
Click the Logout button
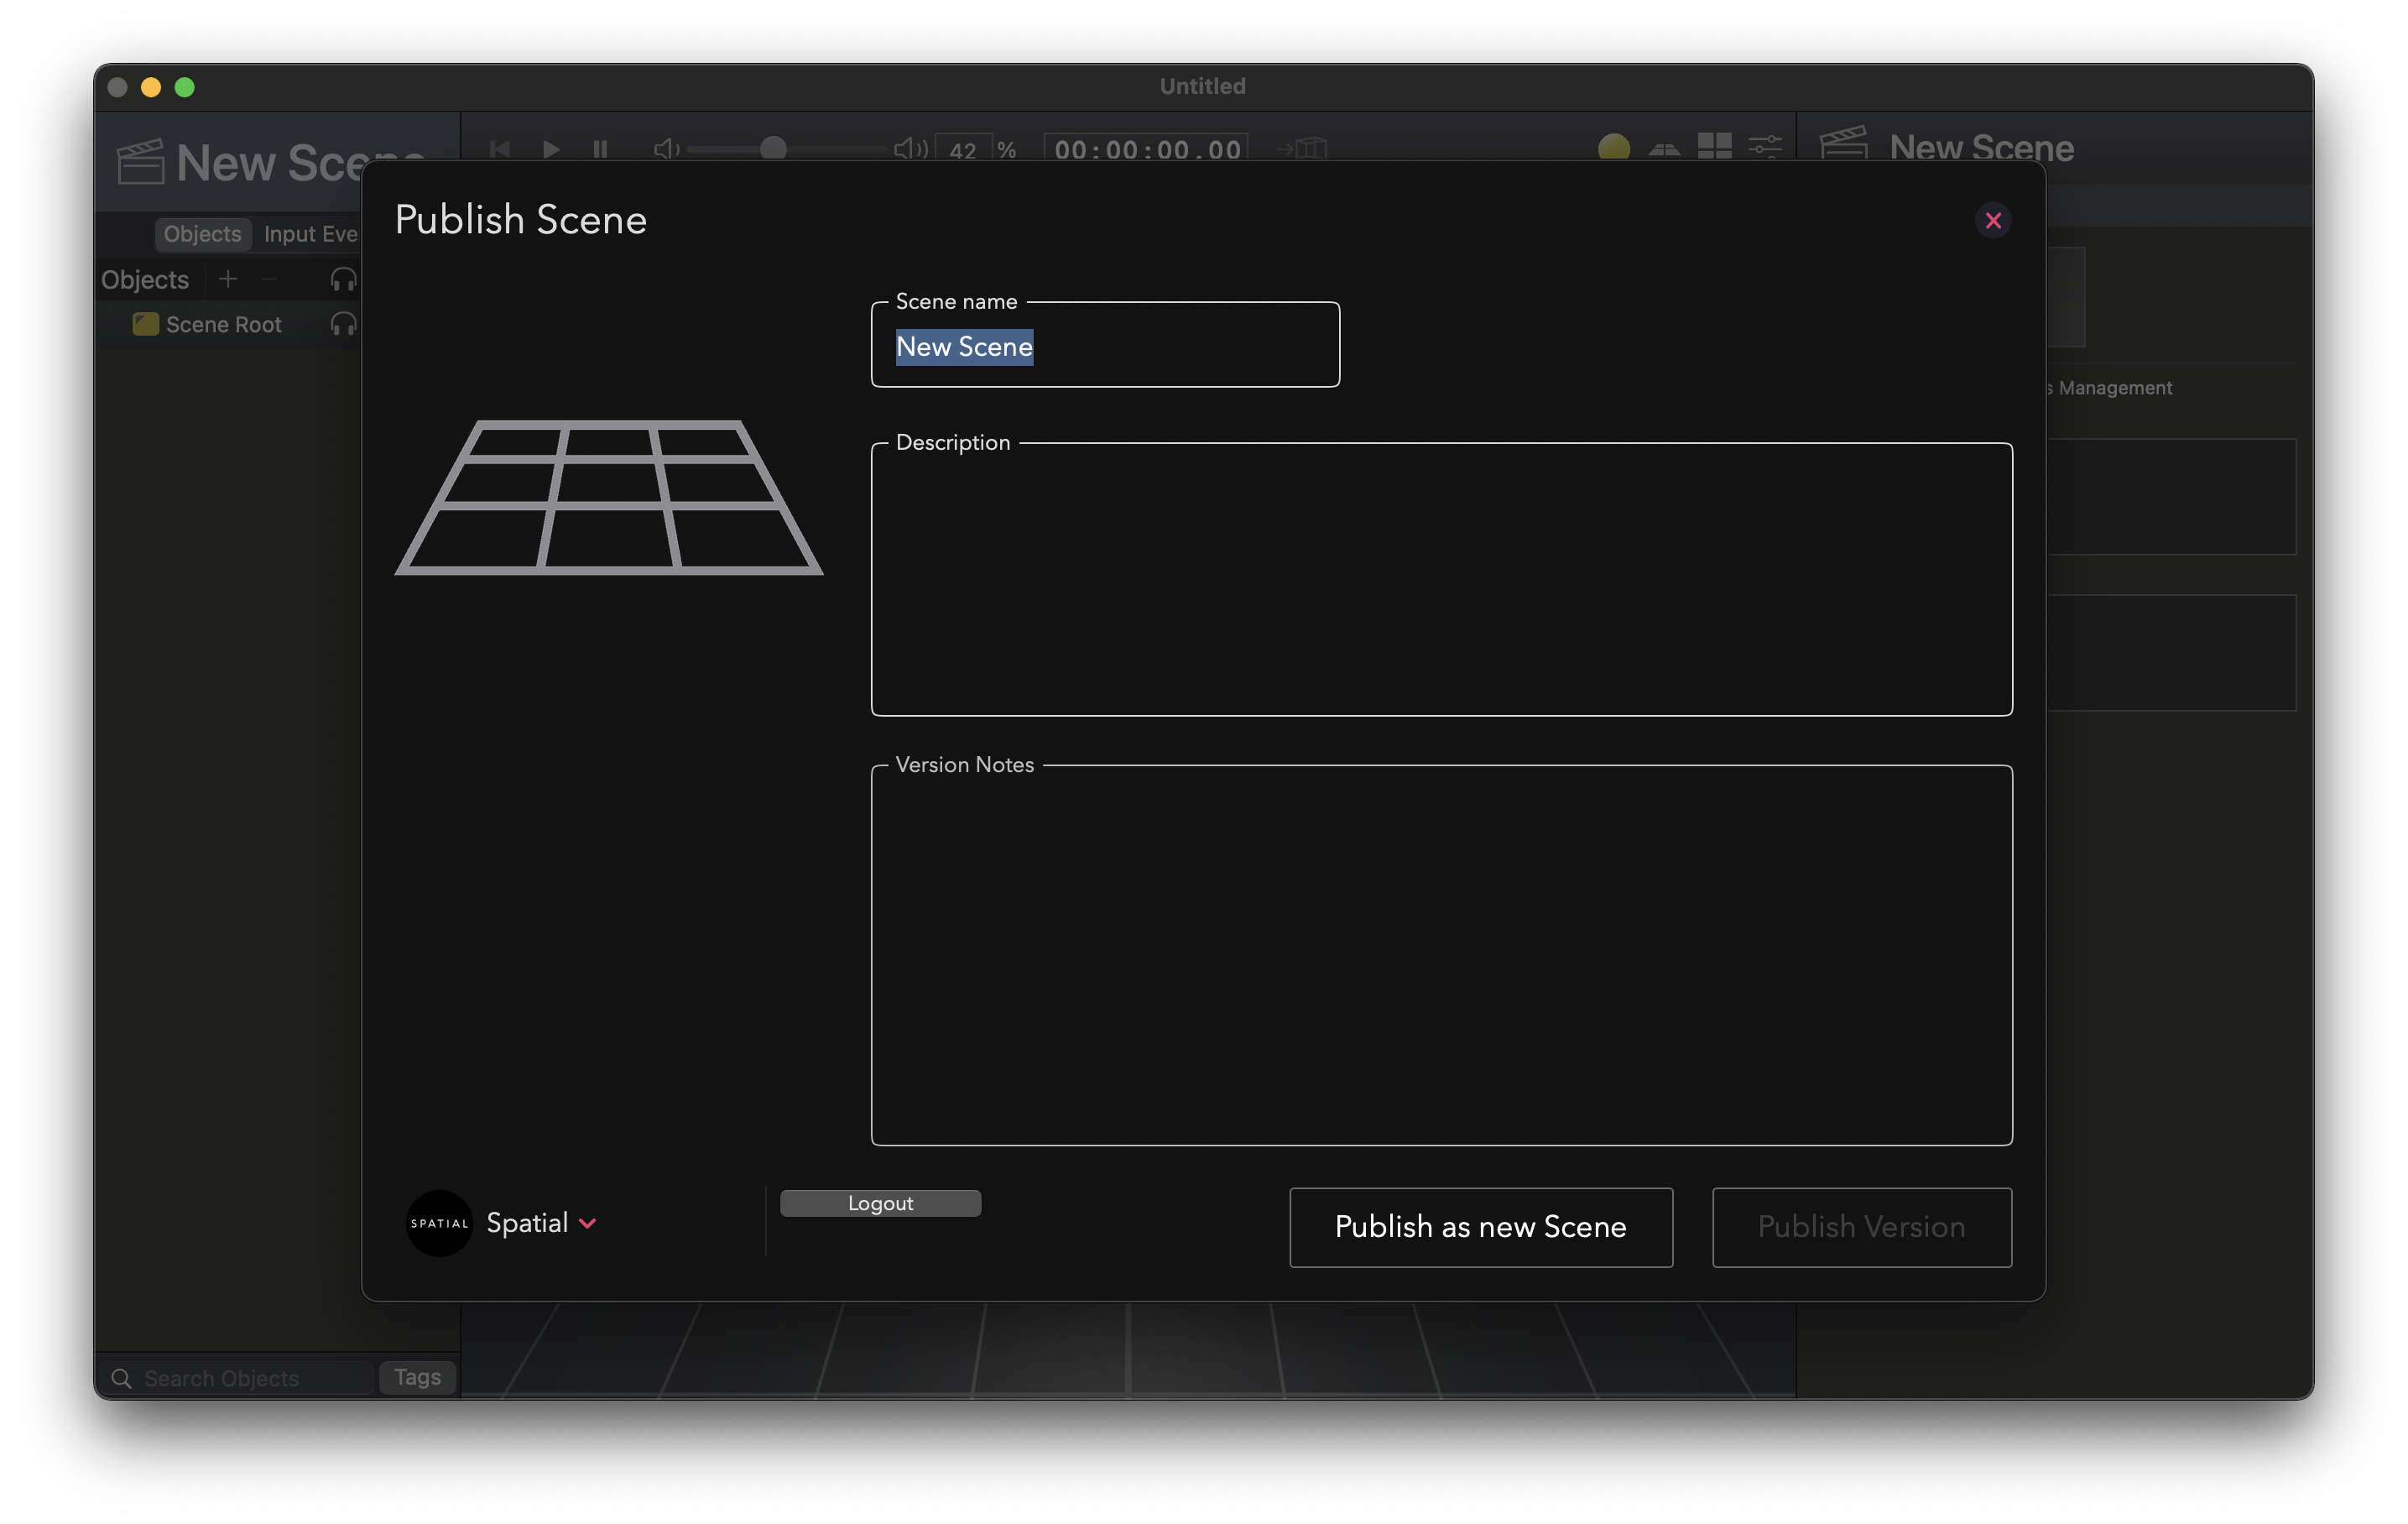[x=880, y=1203]
